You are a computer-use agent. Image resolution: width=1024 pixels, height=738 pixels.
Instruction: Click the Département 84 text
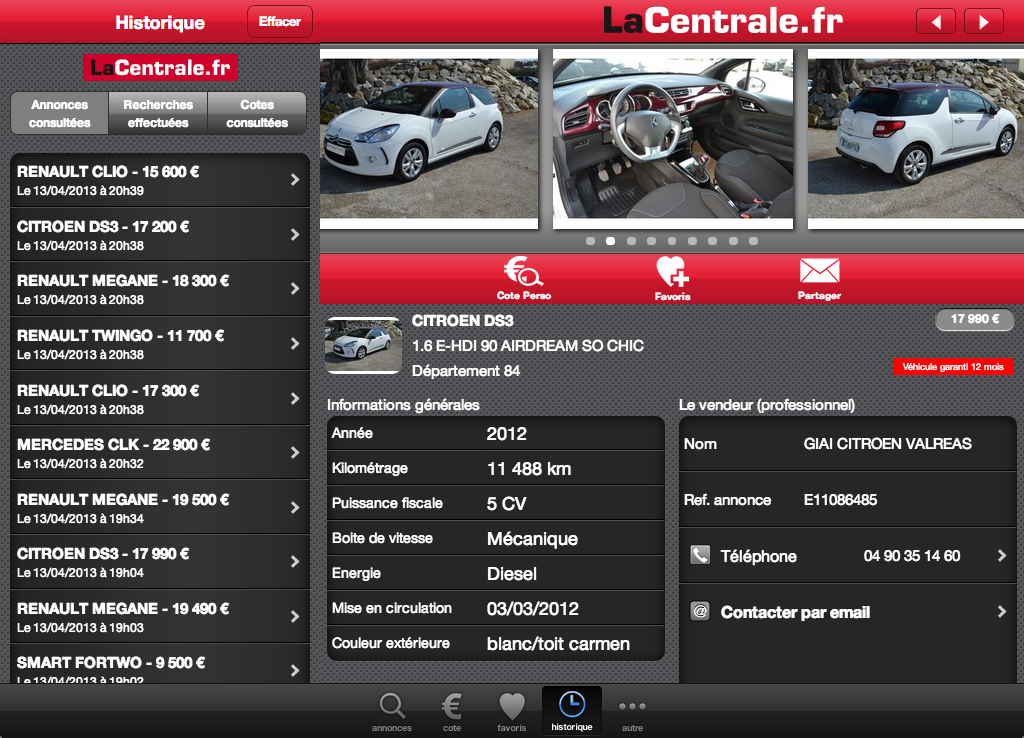click(466, 371)
